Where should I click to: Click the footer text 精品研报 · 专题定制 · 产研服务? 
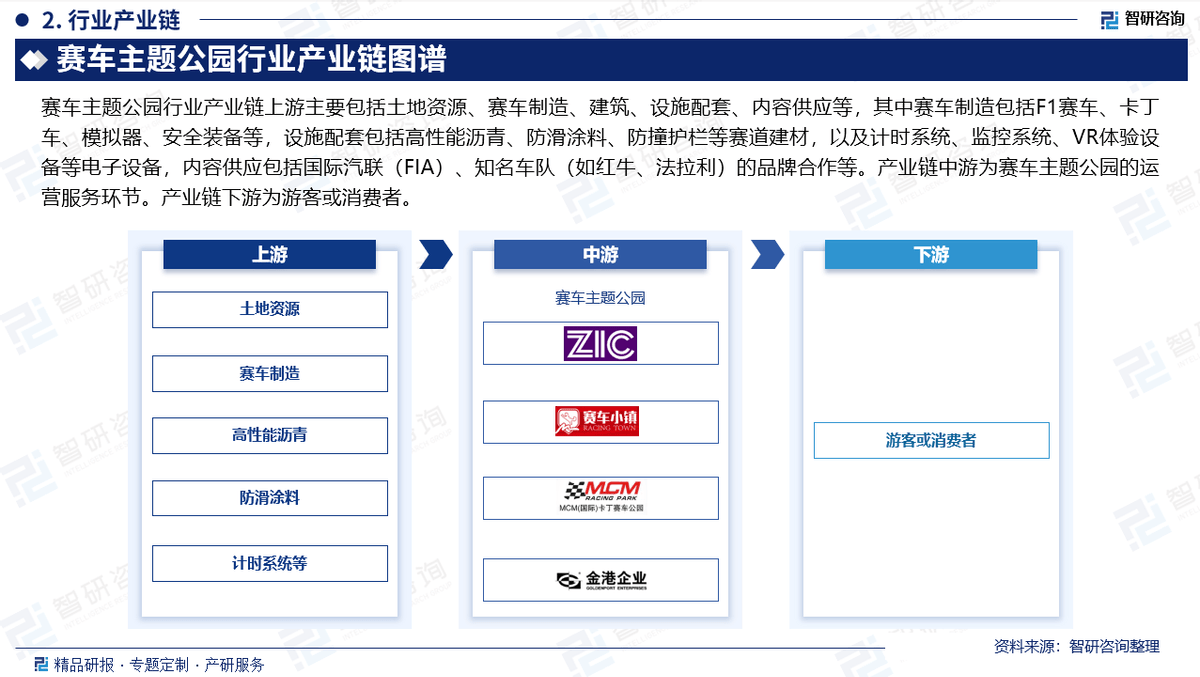[159, 664]
